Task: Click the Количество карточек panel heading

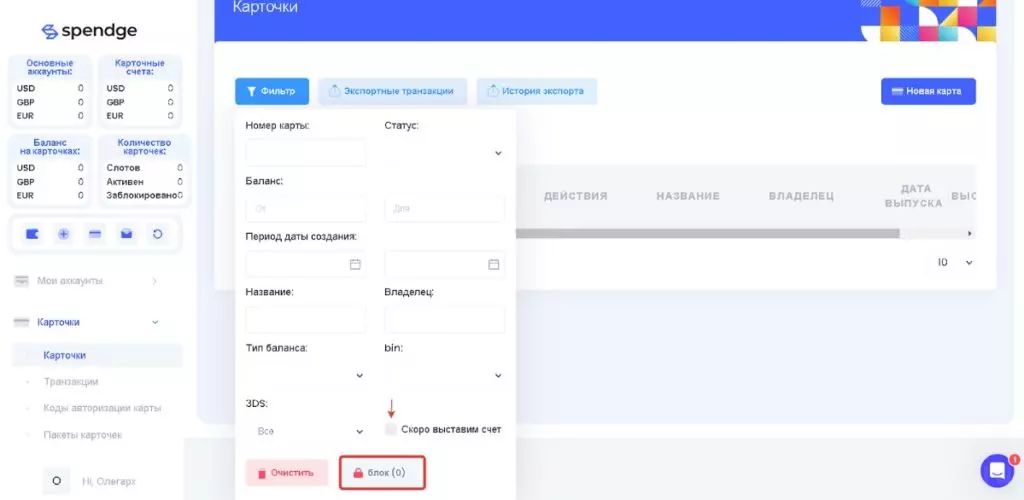Action: (x=144, y=147)
